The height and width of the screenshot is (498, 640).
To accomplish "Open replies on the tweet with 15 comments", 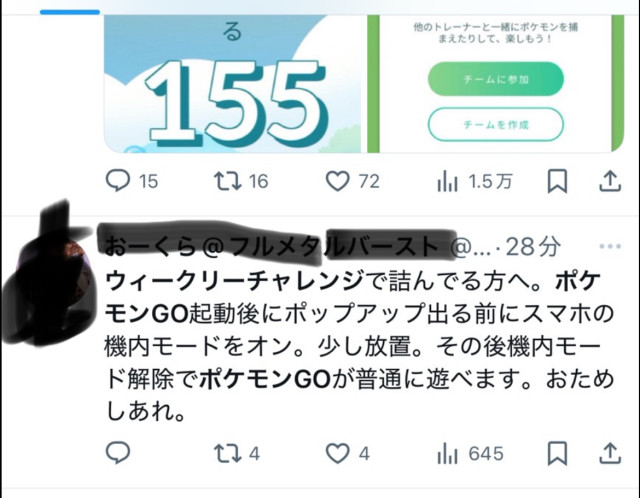I will pos(131,181).
